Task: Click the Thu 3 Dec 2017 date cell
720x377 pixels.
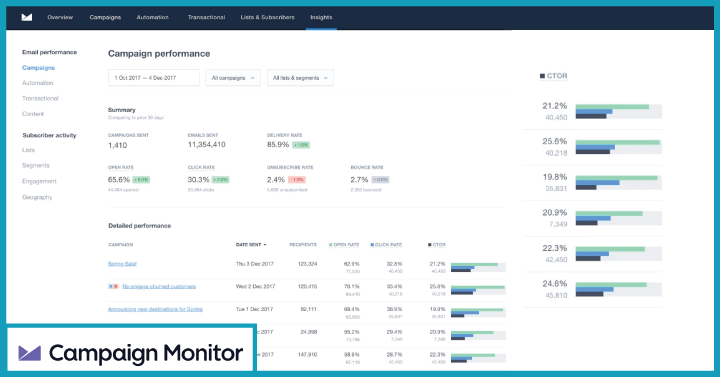Action: point(254,264)
